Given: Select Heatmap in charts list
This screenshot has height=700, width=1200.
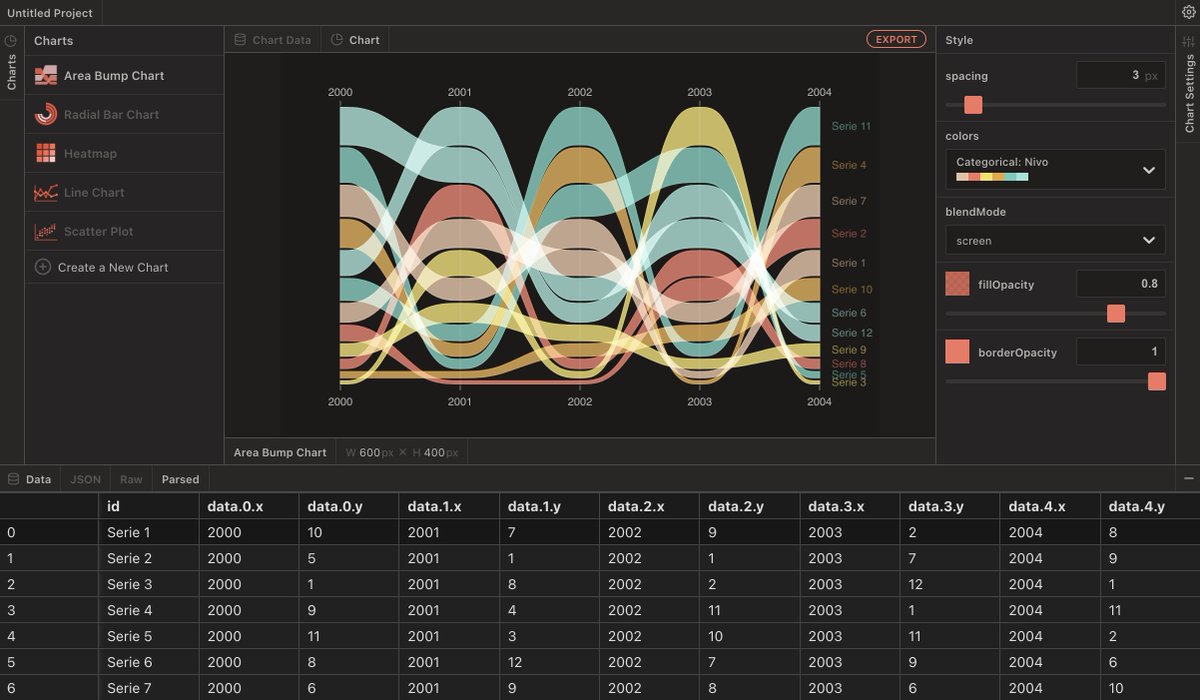Looking at the screenshot, I should click(x=124, y=153).
